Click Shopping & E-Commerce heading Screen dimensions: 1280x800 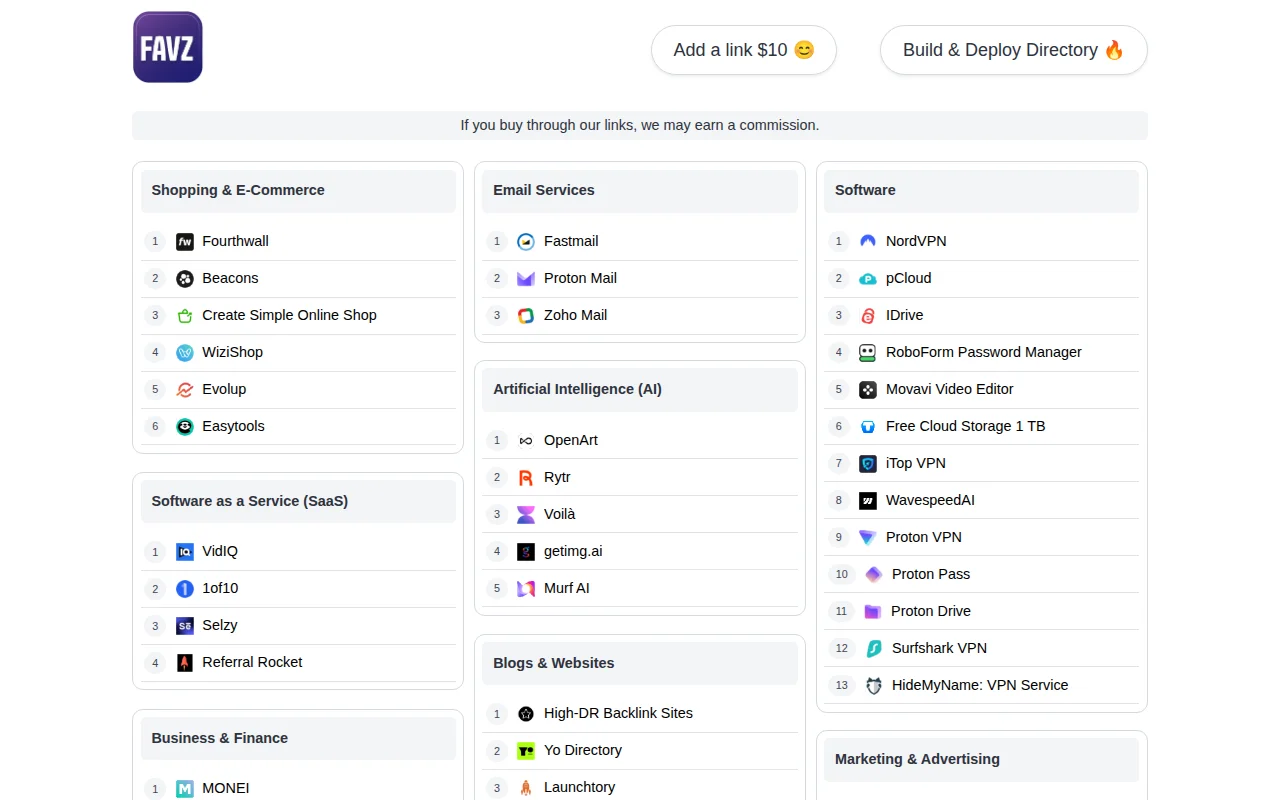click(x=238, y=190)
